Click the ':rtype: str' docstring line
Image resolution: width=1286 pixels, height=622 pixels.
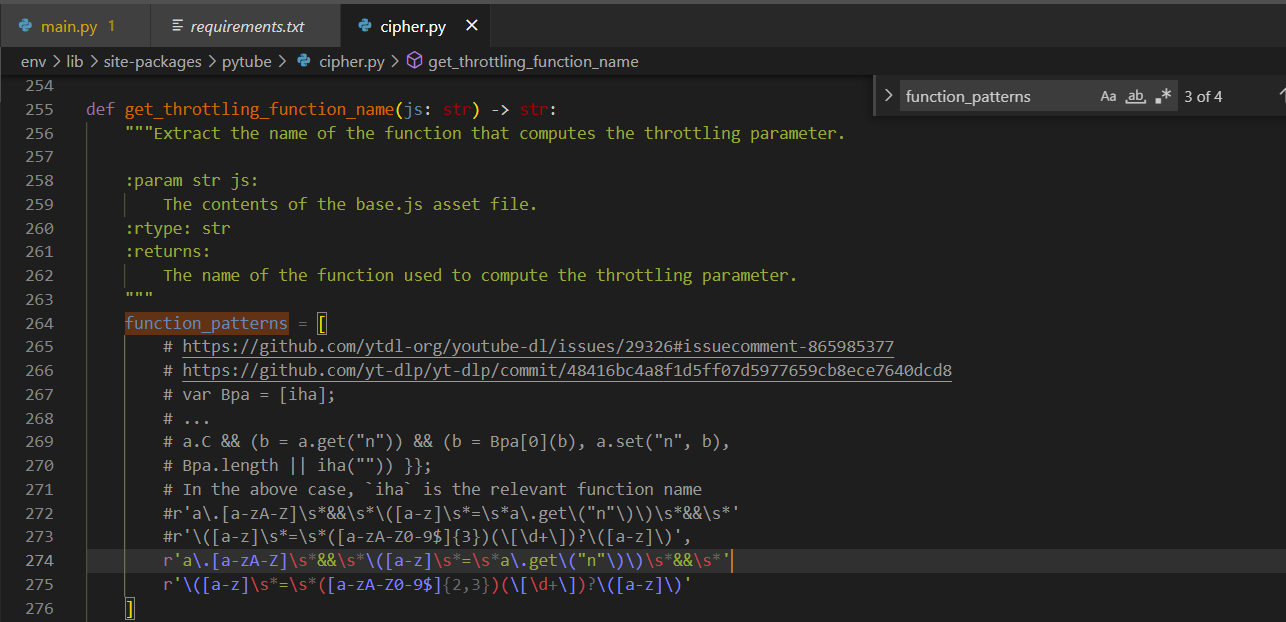pos(177,228)
